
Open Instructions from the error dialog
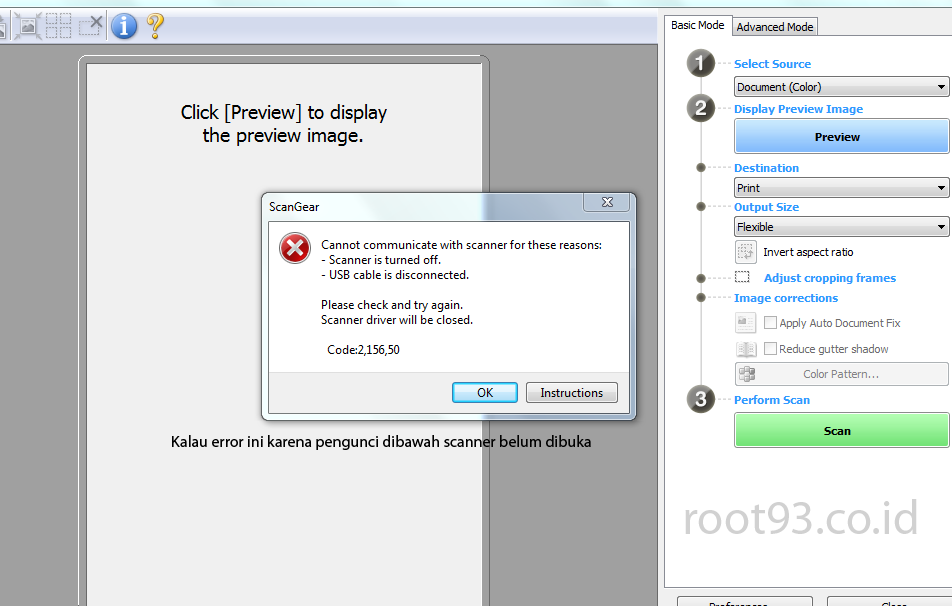[x=571, y=393]
